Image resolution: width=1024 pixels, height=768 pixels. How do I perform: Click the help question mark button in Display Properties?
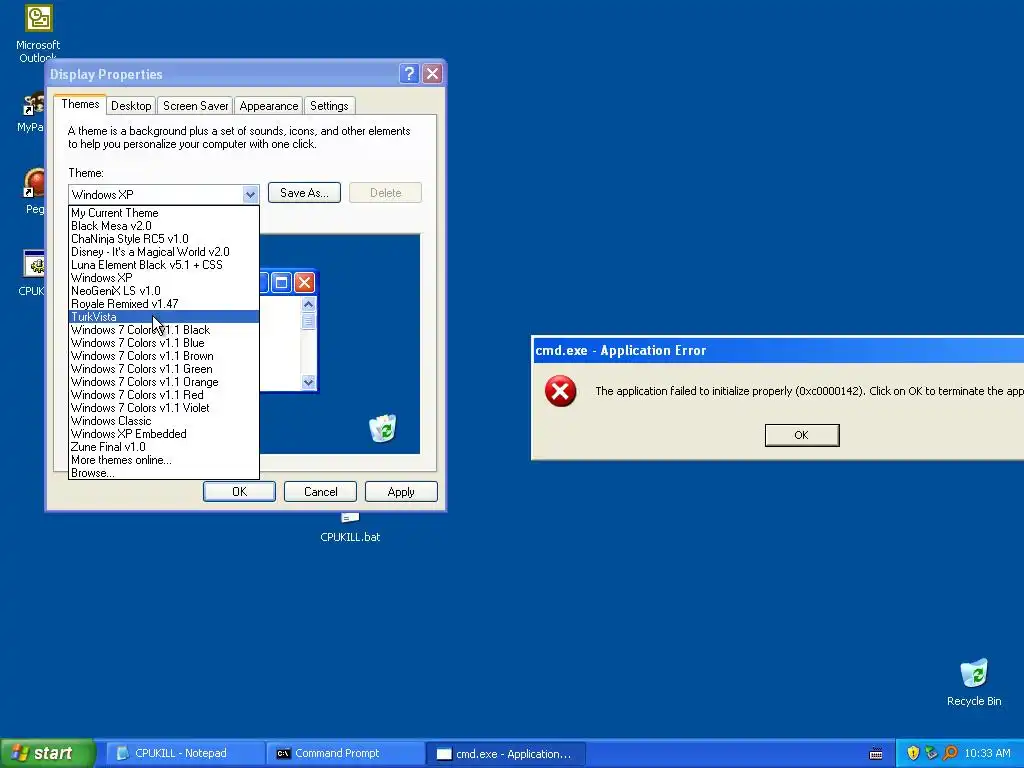point(409,73)
